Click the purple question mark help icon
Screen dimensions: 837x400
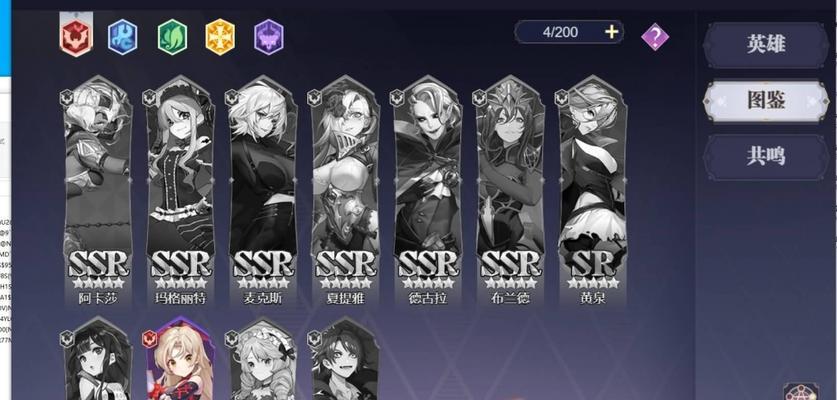pyautogui.click(x=655, y=37)
